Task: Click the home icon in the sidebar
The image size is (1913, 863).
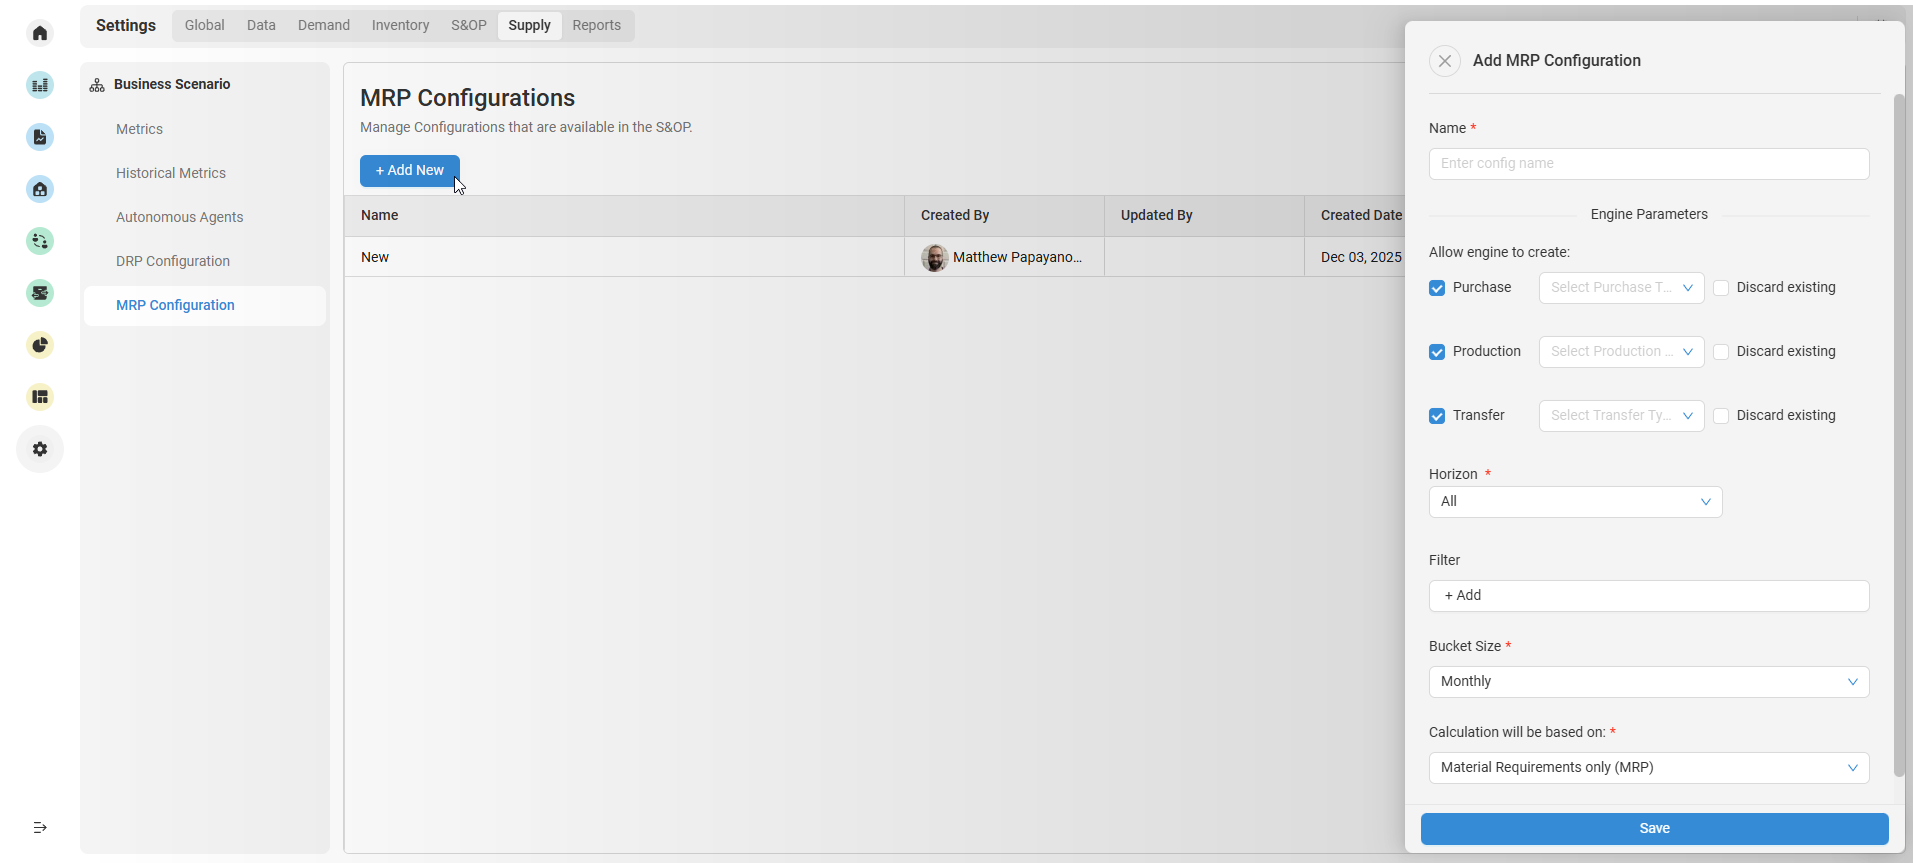Action: pyautogui.click(x=40, y=33)
